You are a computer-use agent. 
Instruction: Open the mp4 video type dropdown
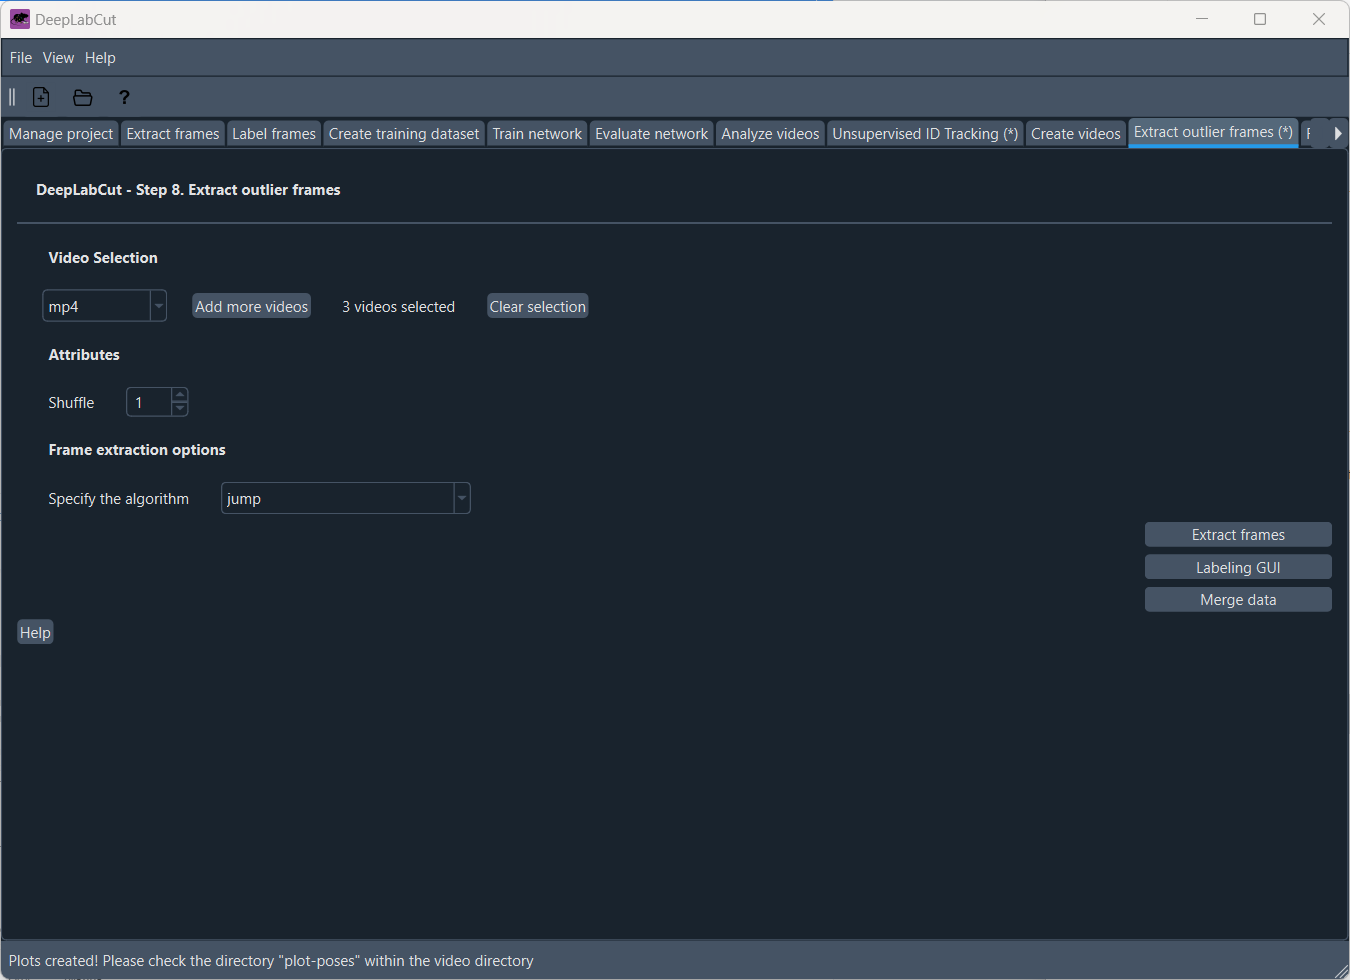(104, 306)
